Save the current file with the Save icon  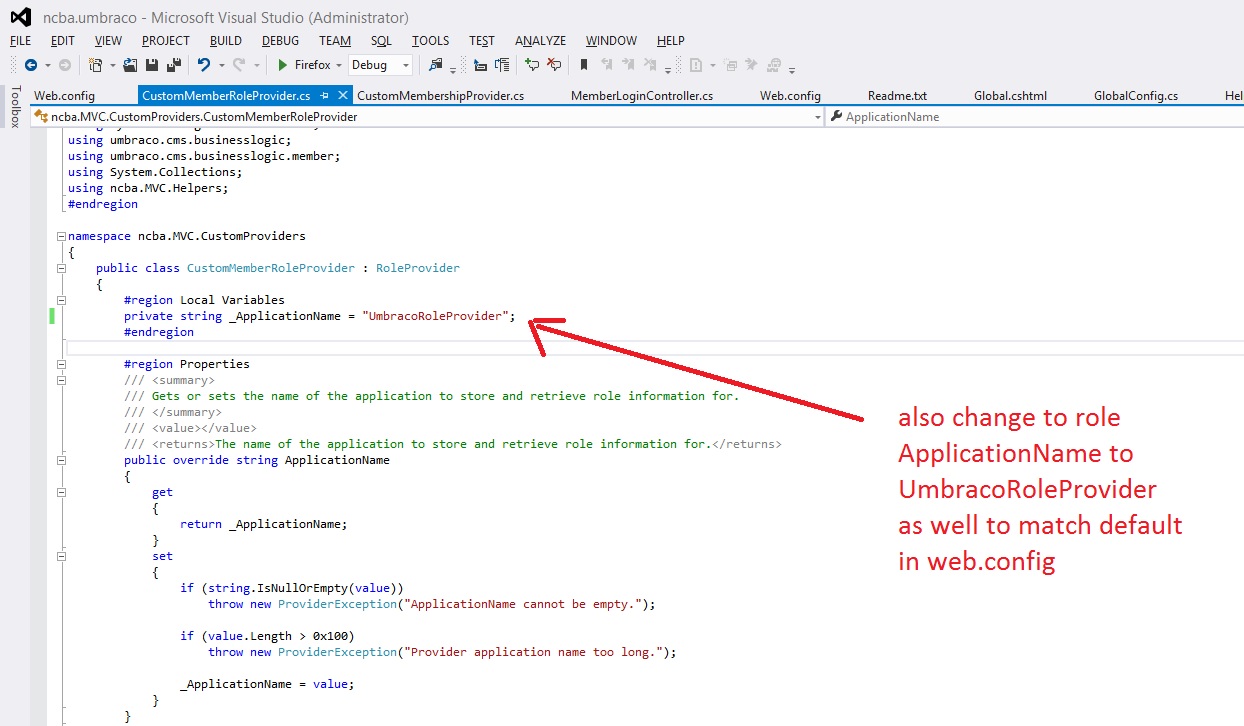tap(152, 65)
